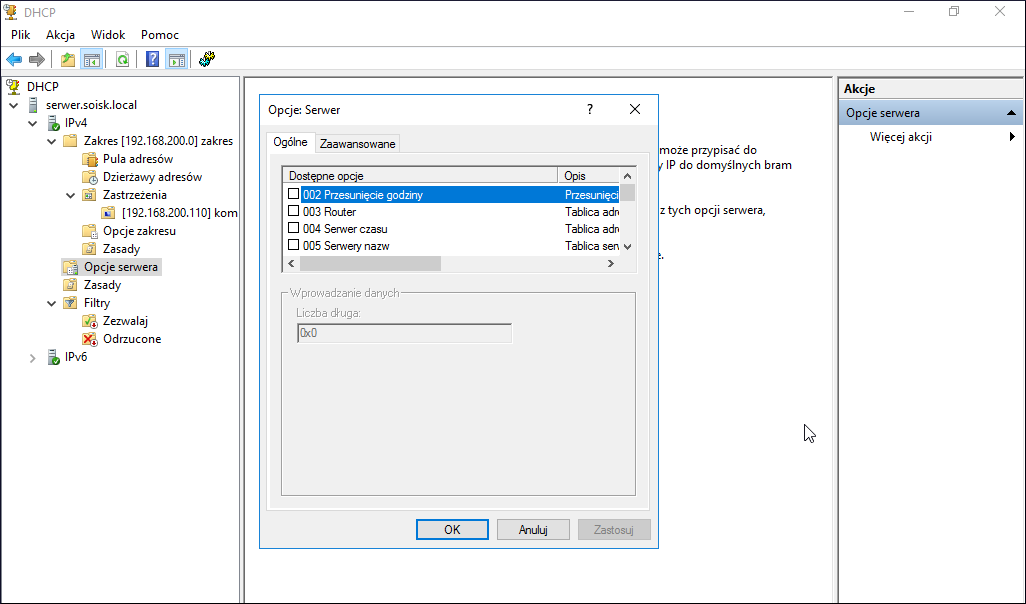This screenshot has height=604, width=1026.
Task: Expand the IPv6 tree node
Action: (33, 358)
